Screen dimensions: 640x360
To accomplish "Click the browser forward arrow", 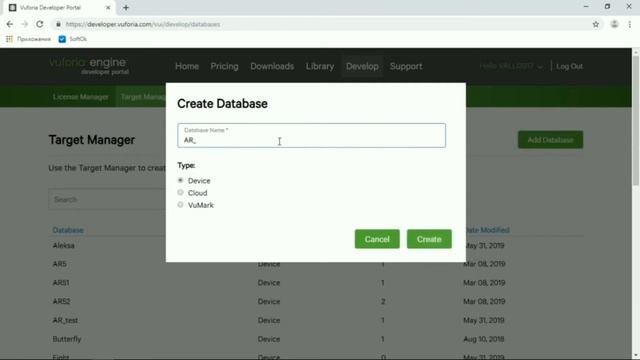I will 24,24.
